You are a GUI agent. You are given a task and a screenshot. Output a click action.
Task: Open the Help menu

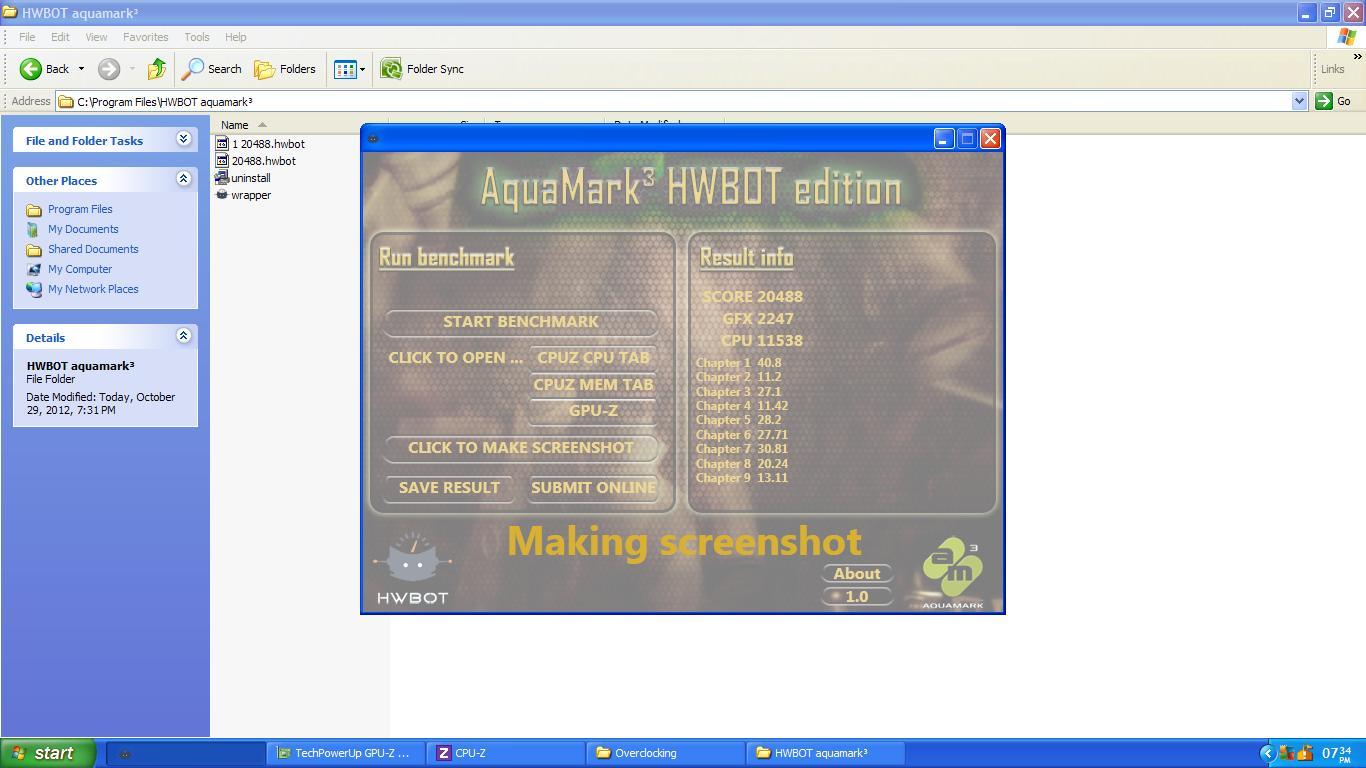[235, 37]
